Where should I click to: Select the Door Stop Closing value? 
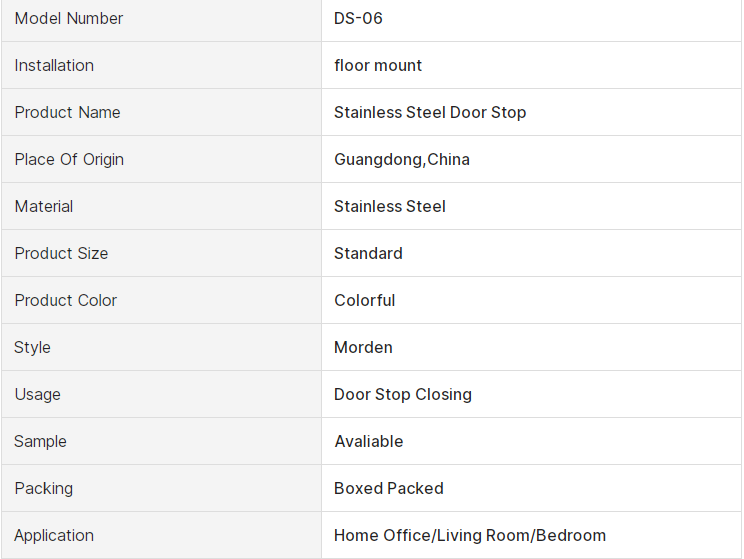click(403, 394)
